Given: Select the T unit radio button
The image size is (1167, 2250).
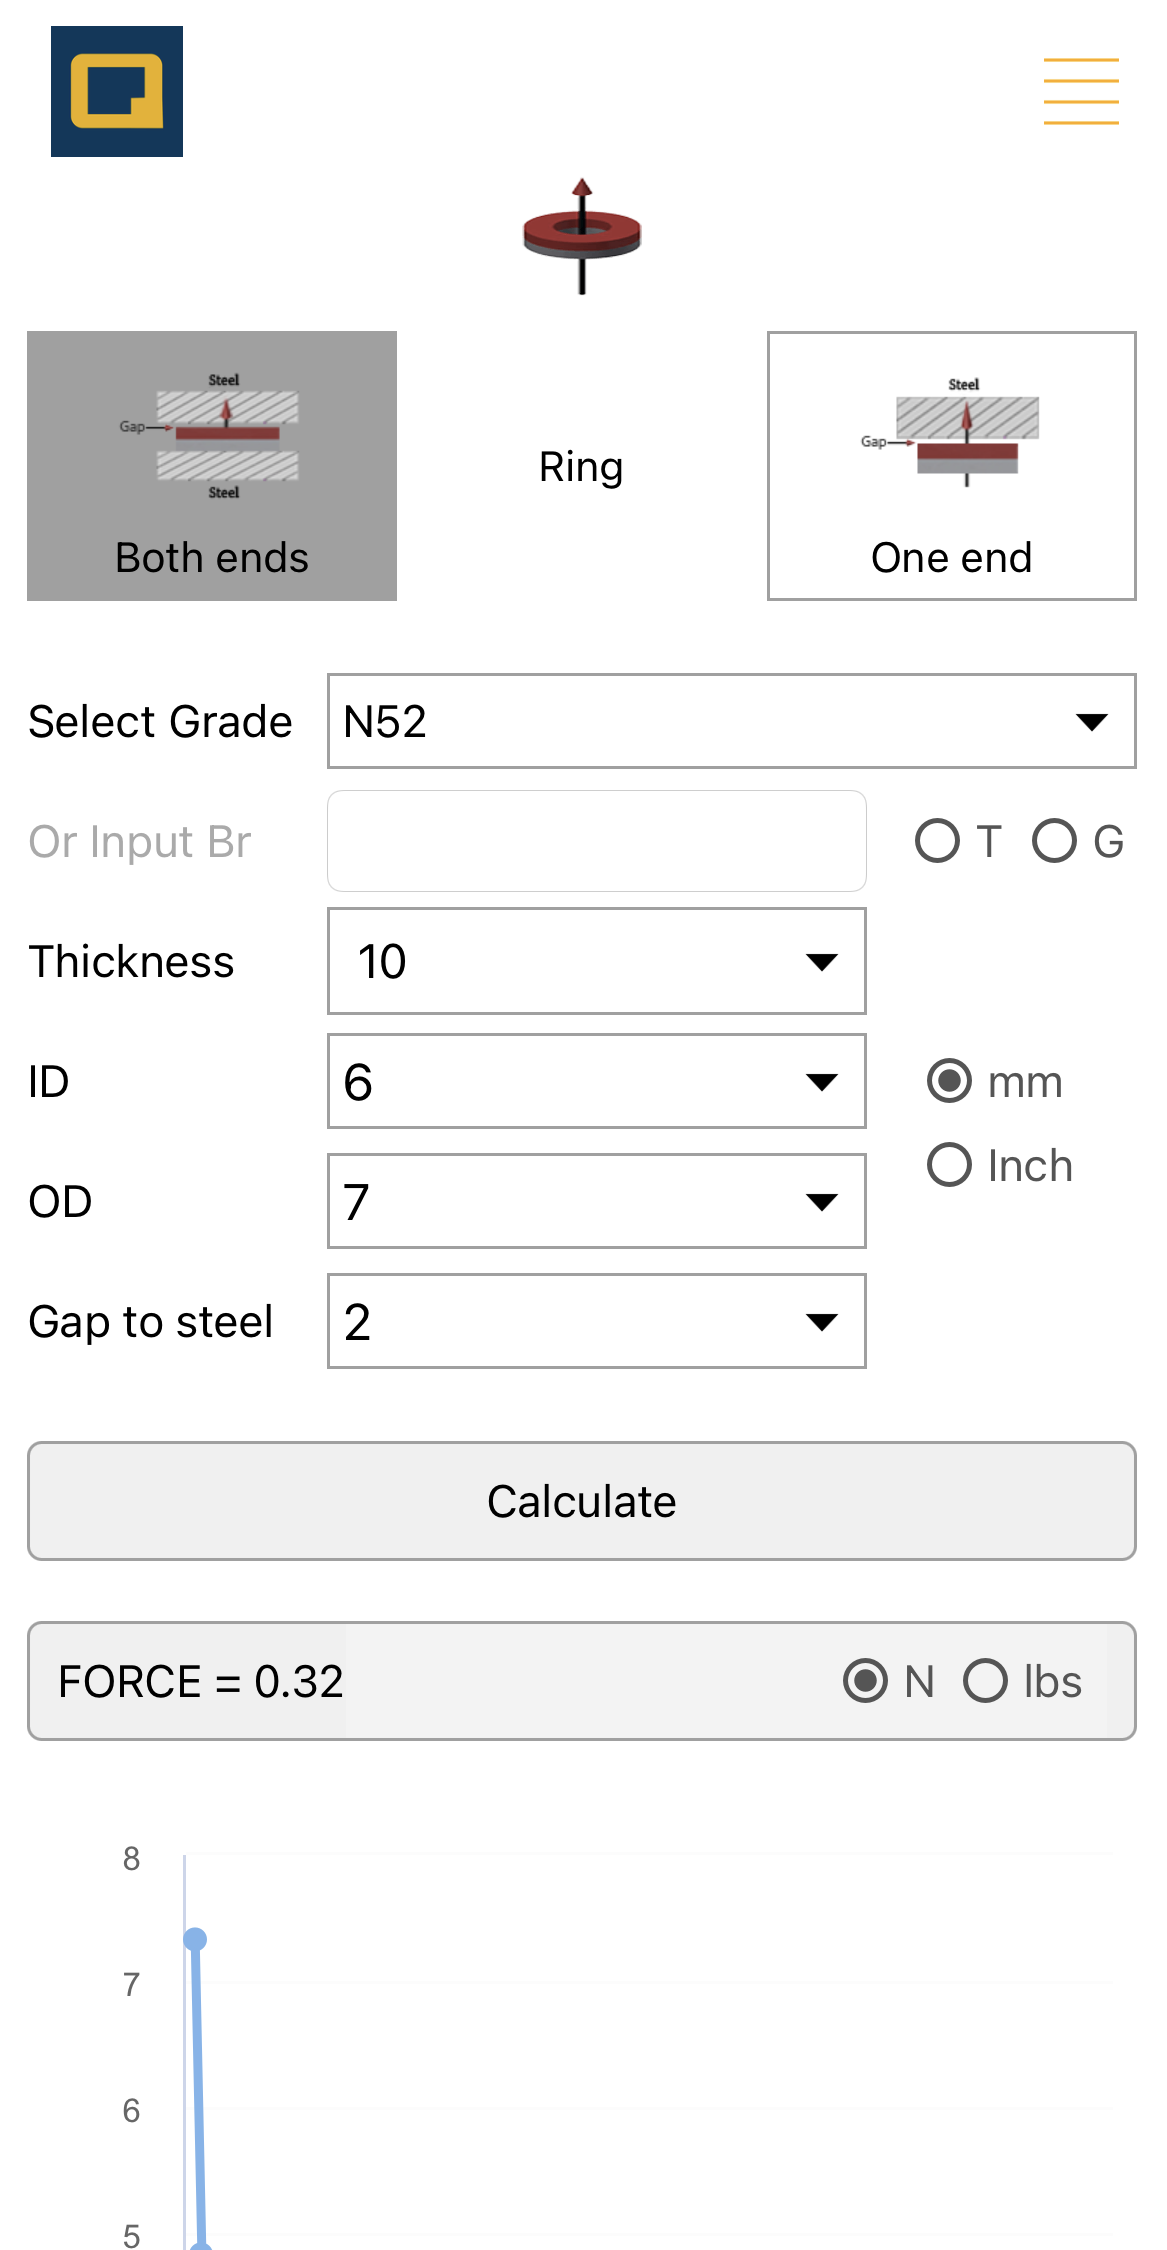Looking at the screenshot, I should (938, 842).
